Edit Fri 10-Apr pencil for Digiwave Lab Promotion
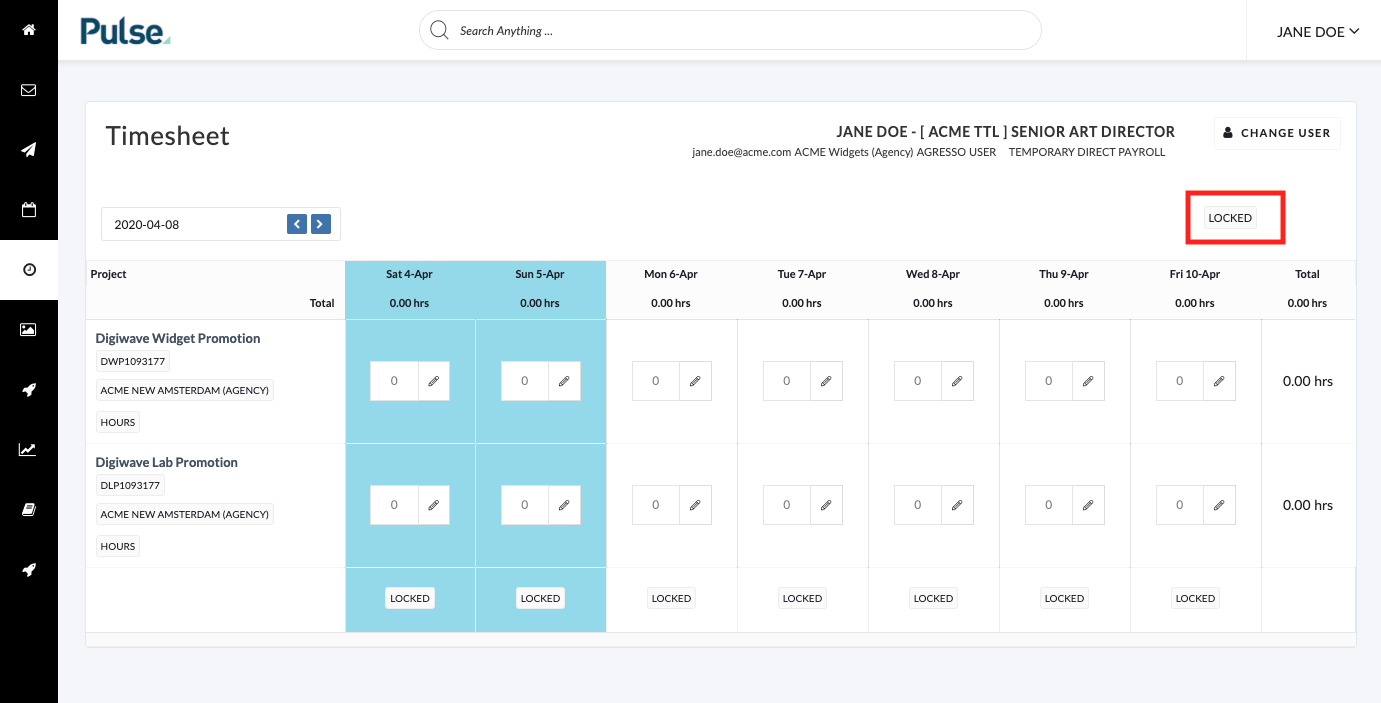This screenshot has width=1381, height=703. pyautogui.click(x=1219, y=505)
